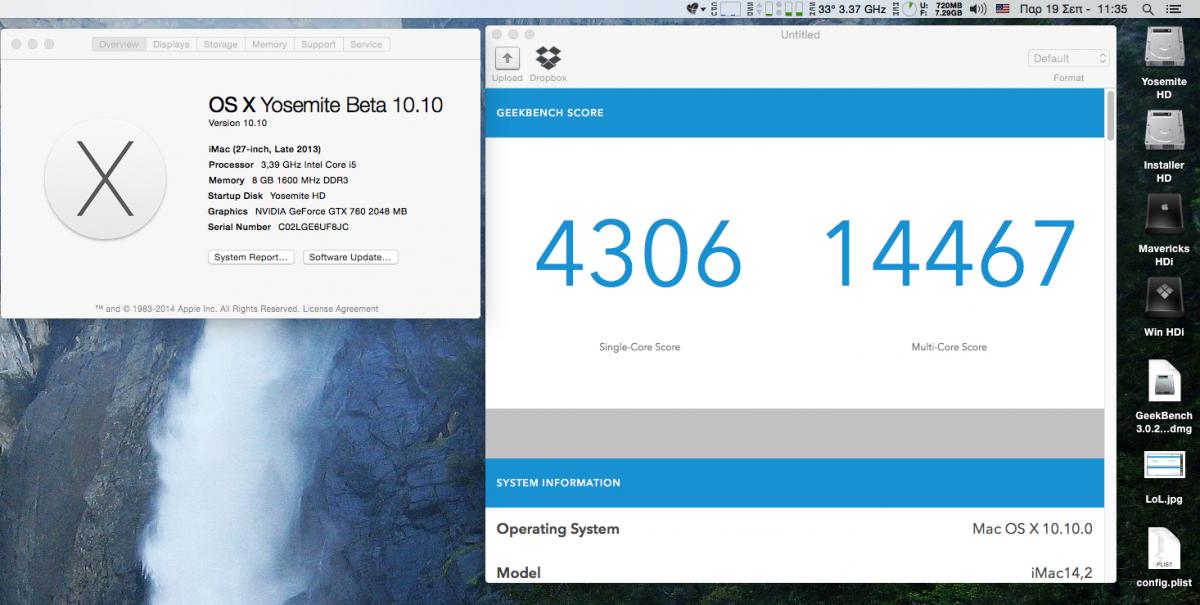Screen dimensions: 1200x605
Task: Click the green clock pie menu bar icon
Action: [910, 9]
